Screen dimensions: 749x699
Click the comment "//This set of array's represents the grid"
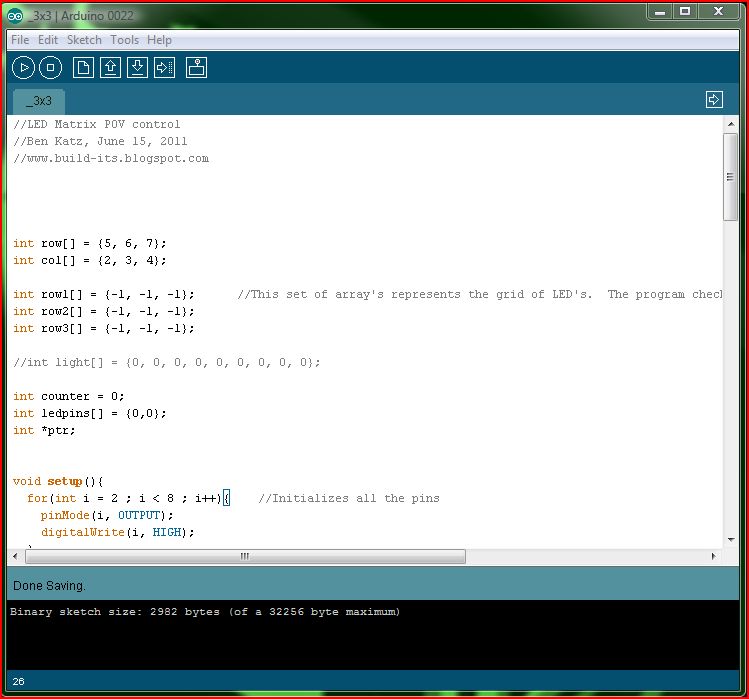(382, 294)
